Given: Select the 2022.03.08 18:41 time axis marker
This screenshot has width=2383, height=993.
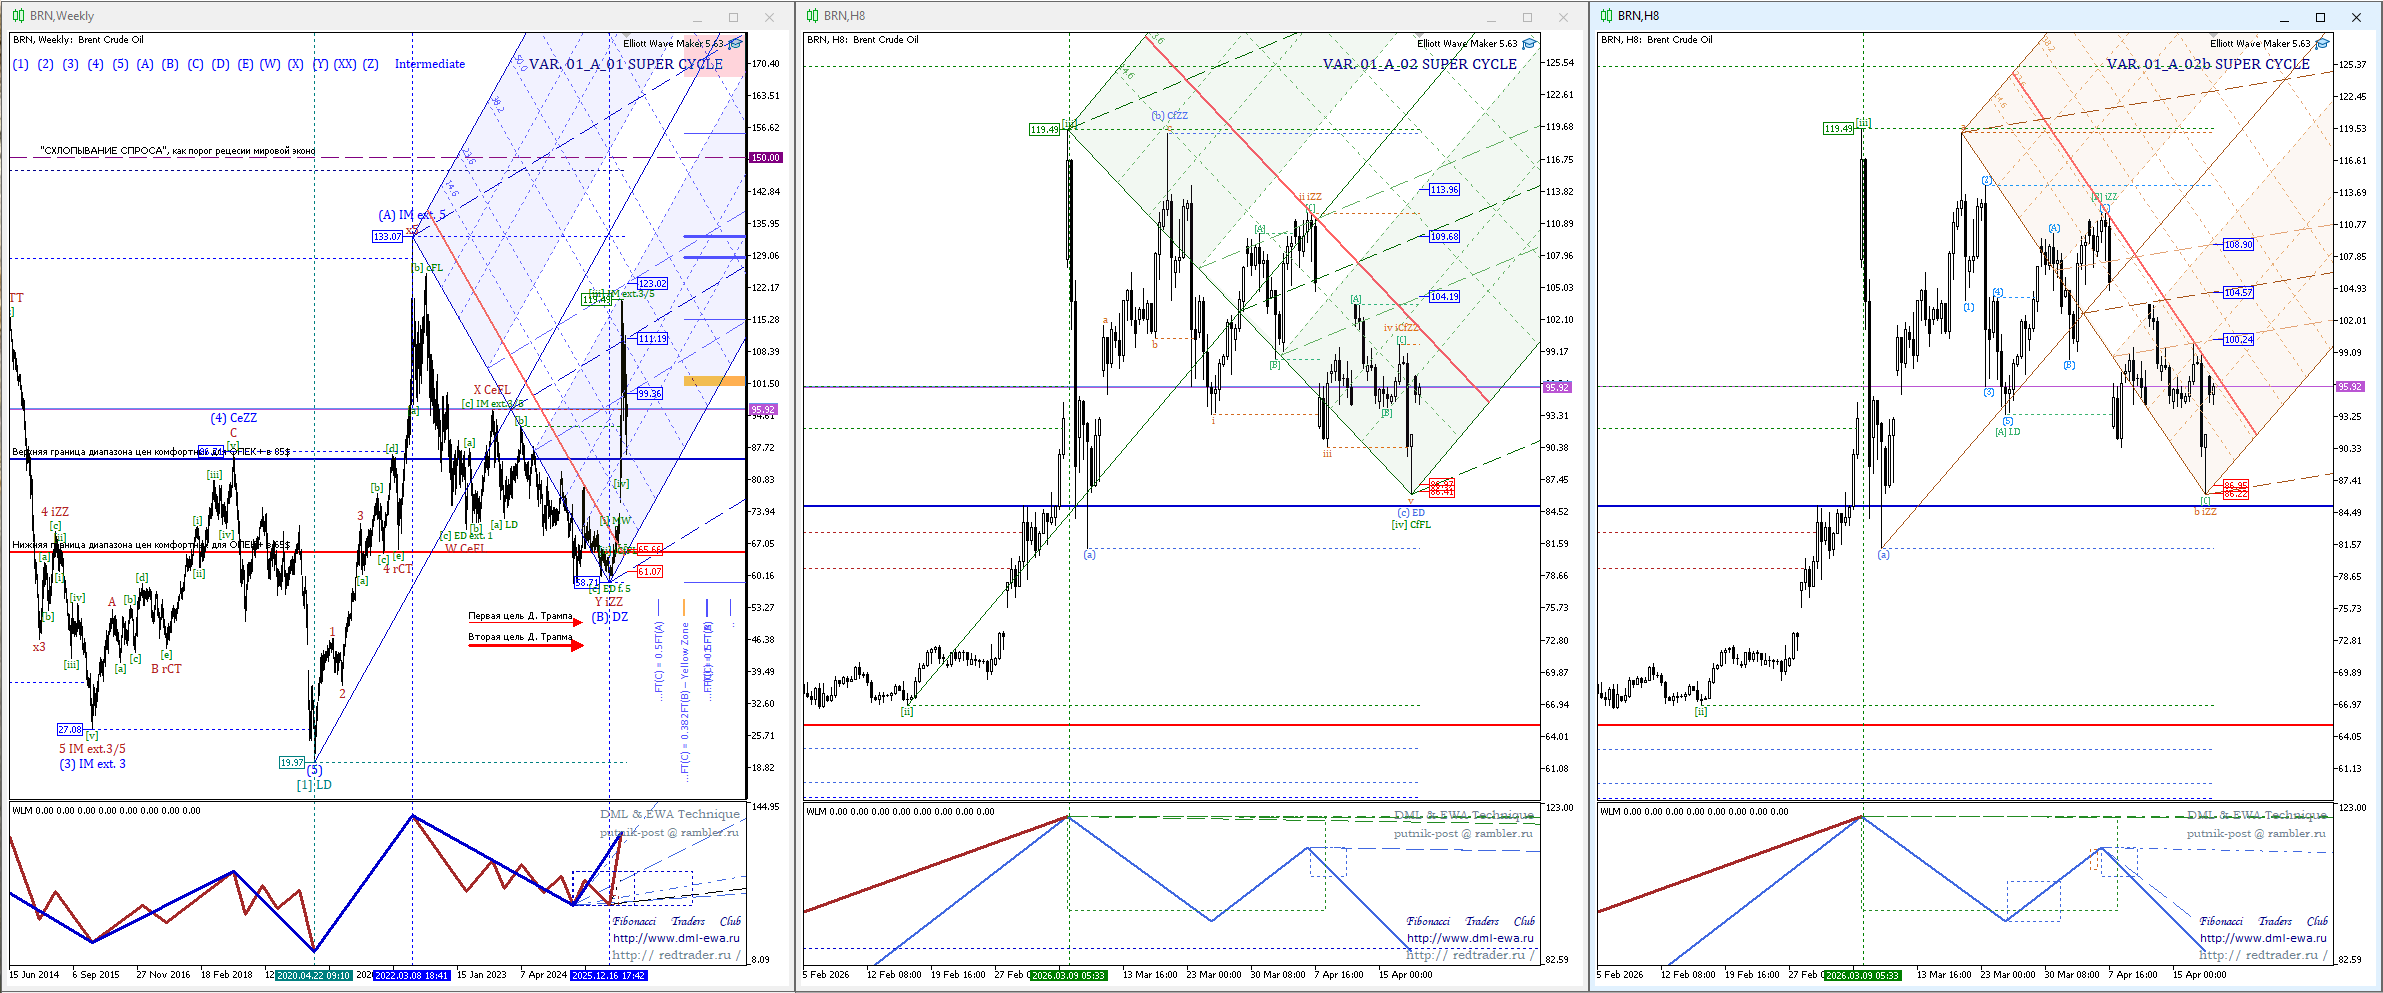Looking at the screenshot, I should pos(412,975).
